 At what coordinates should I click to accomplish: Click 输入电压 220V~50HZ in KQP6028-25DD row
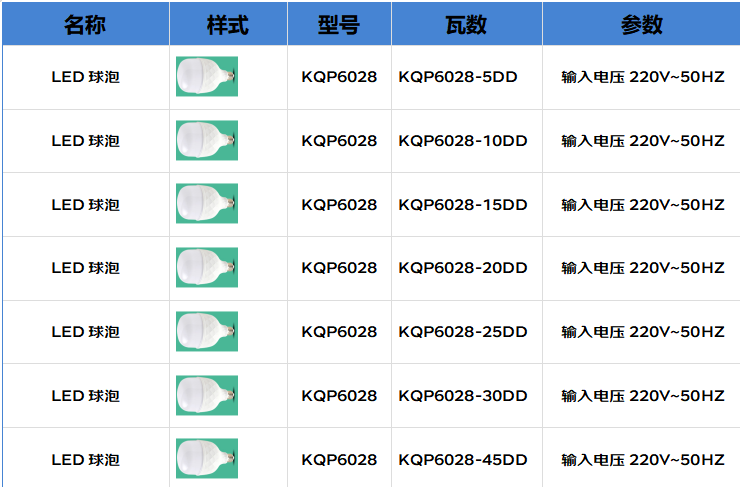[643, 332]
